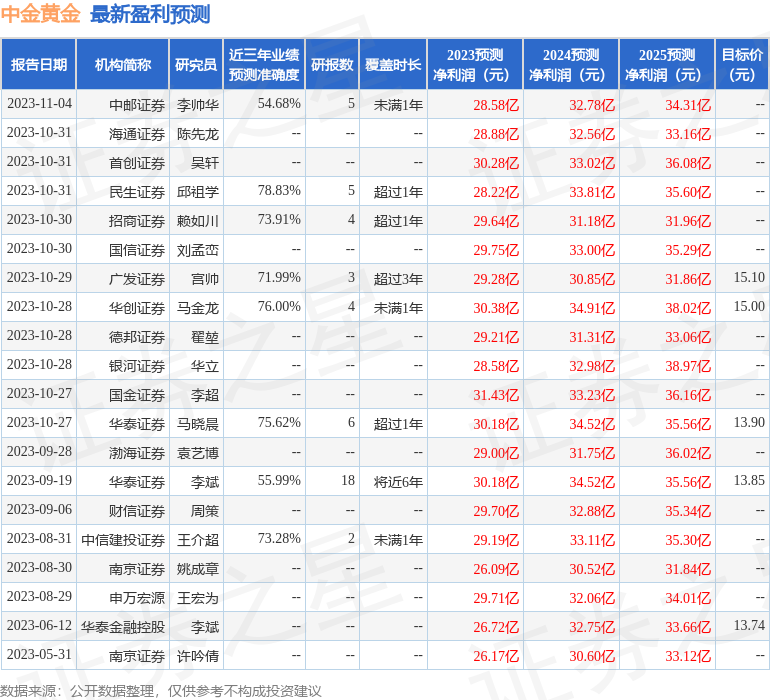This screenshot has height=700, width=770.
Task: Click coverage duration 超过3年
Action: 398,279
